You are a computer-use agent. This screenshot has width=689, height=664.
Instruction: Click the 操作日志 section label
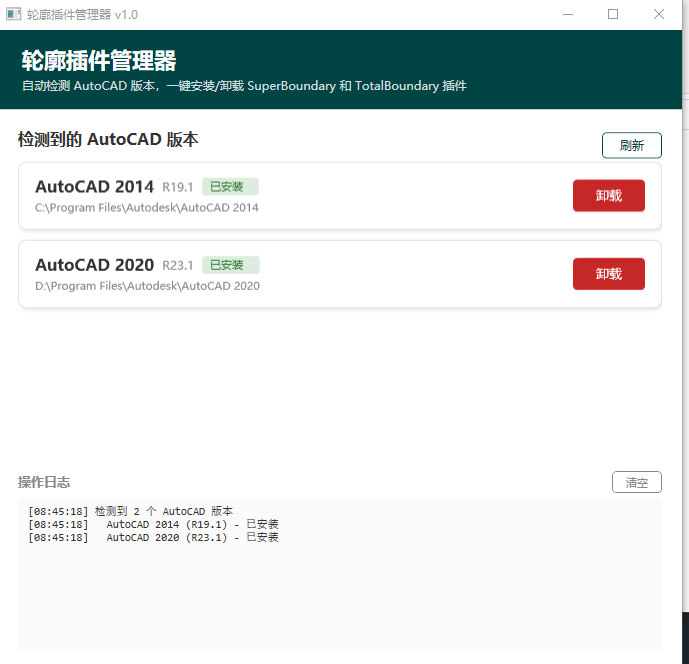tap(44, 482)
